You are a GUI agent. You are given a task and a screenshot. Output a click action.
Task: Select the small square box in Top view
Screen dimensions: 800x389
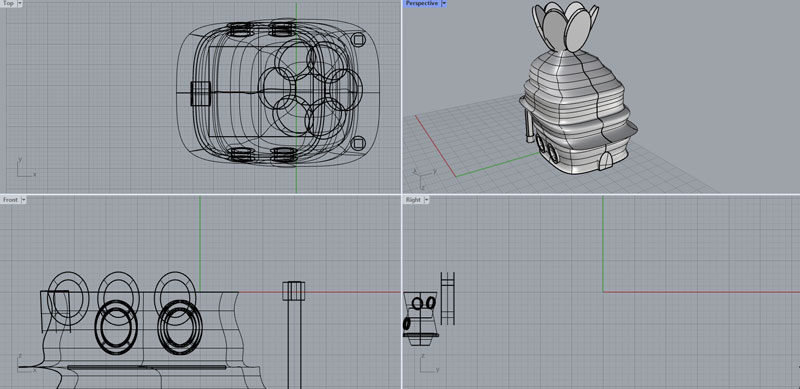(200, 93)
